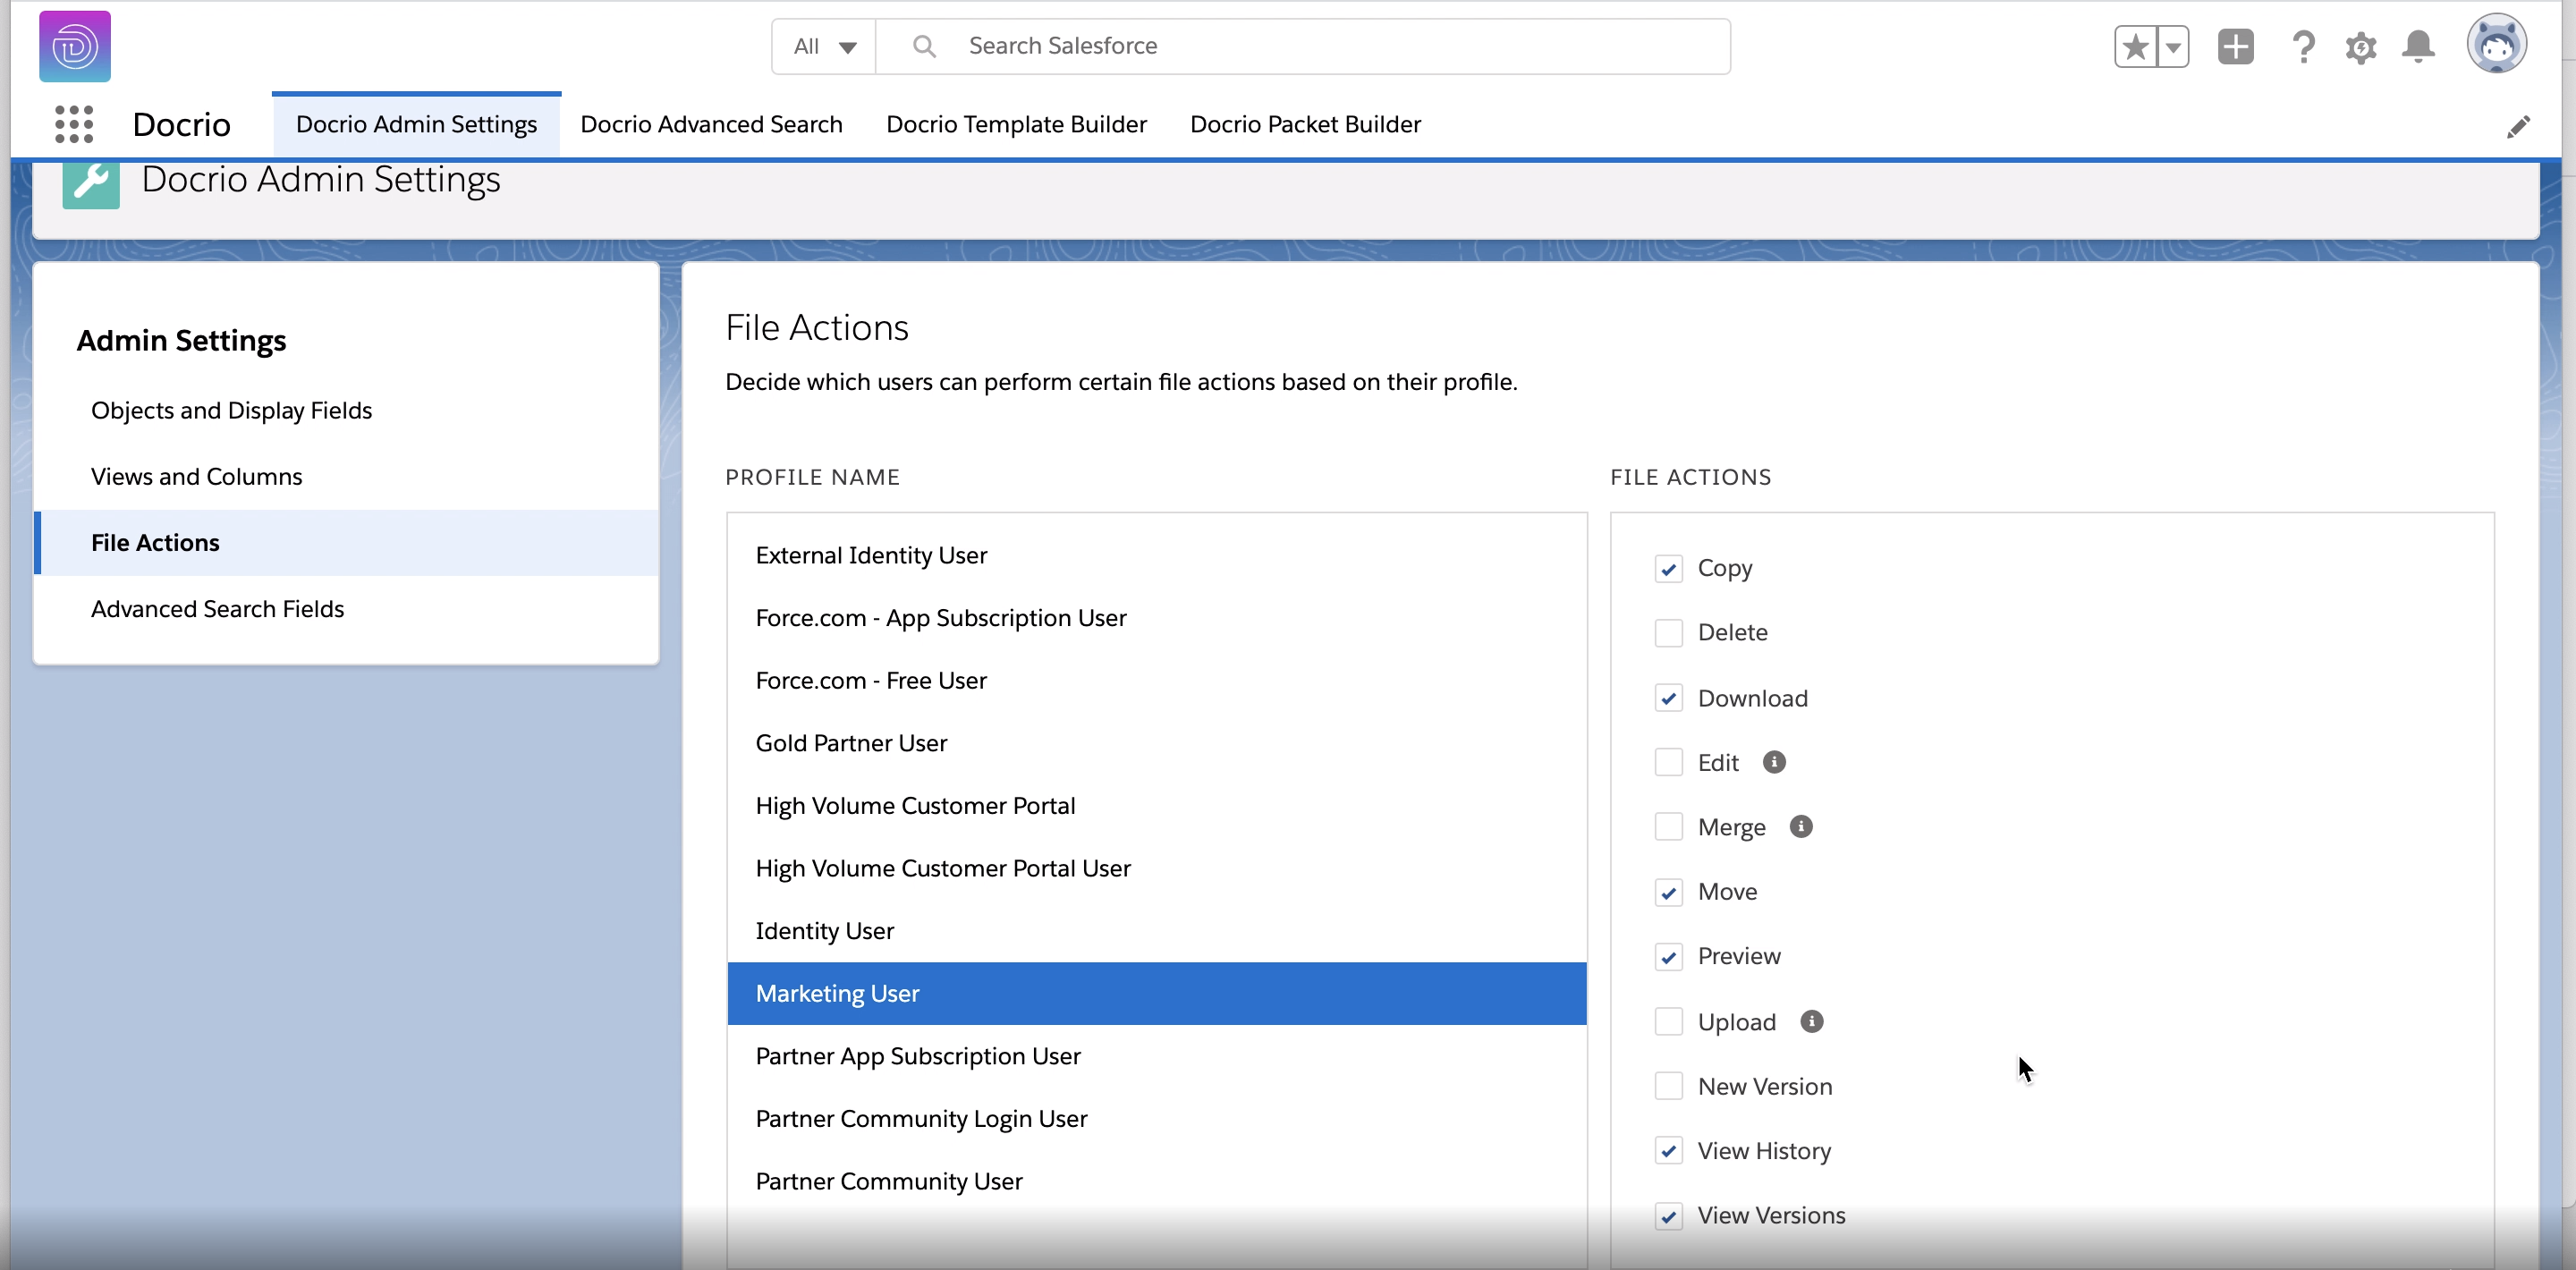
Task: Open Objects and Display Fields settings
Action: point(231,410)
